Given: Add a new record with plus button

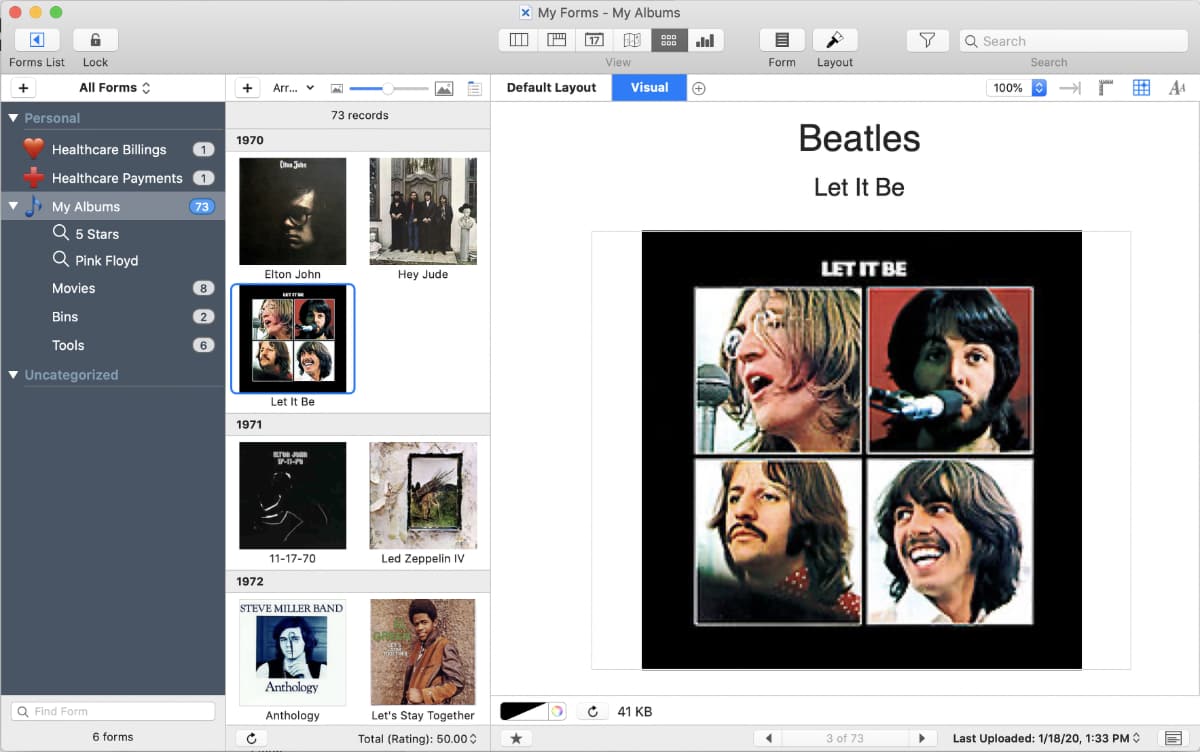Looking at the screenshot, I should 247,88.
